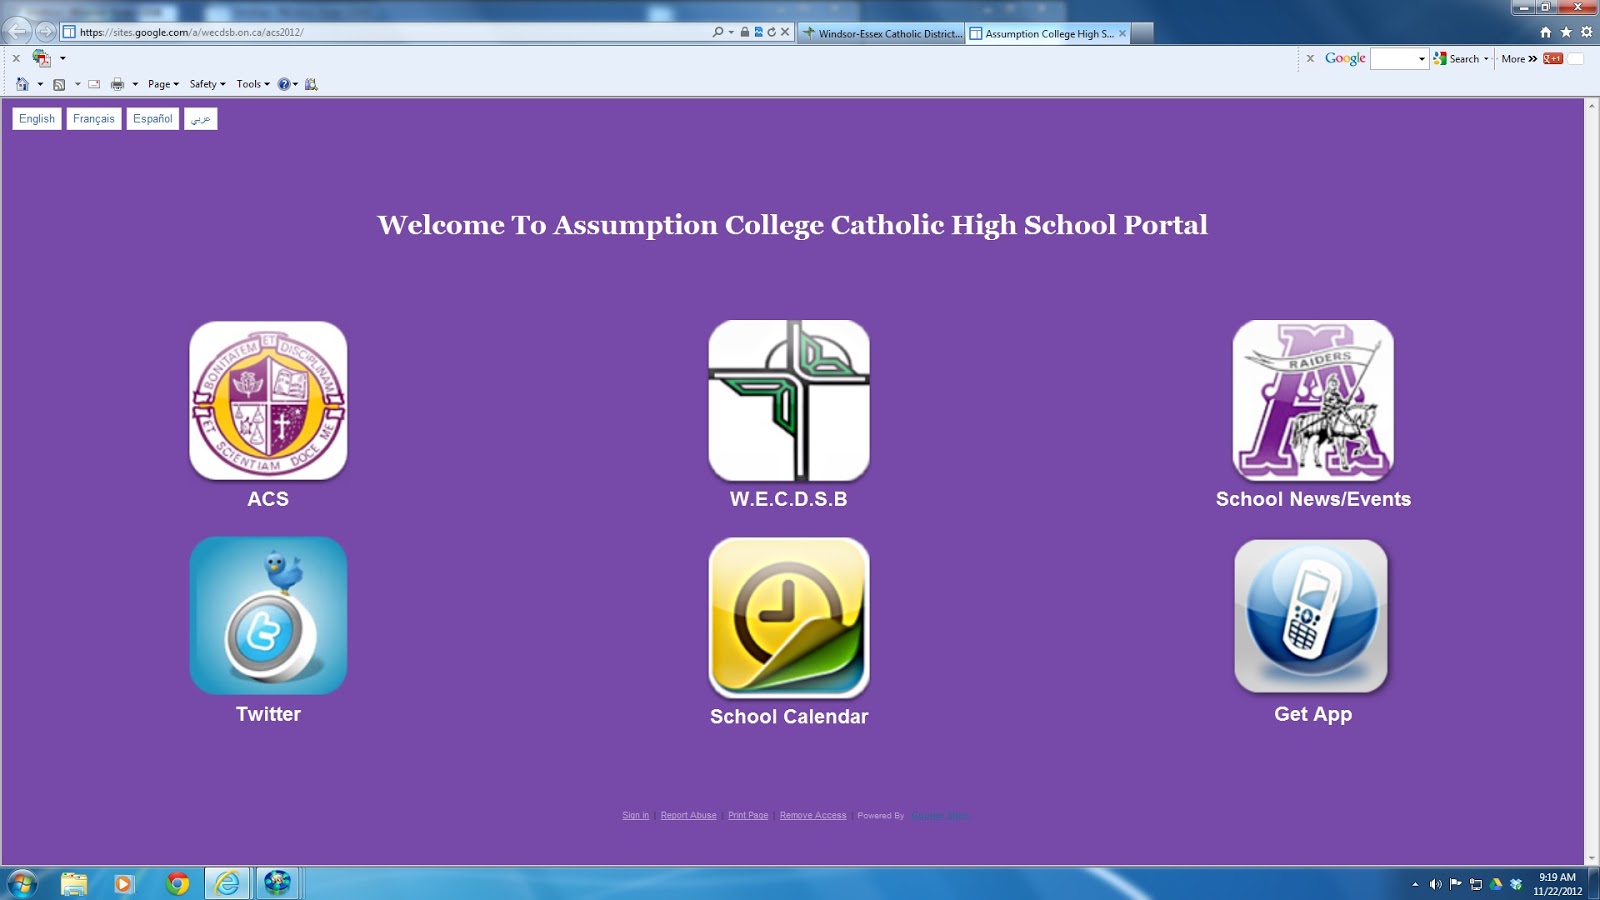
Task: Expand the Safety menu dropdown
Action: [207, 84]
